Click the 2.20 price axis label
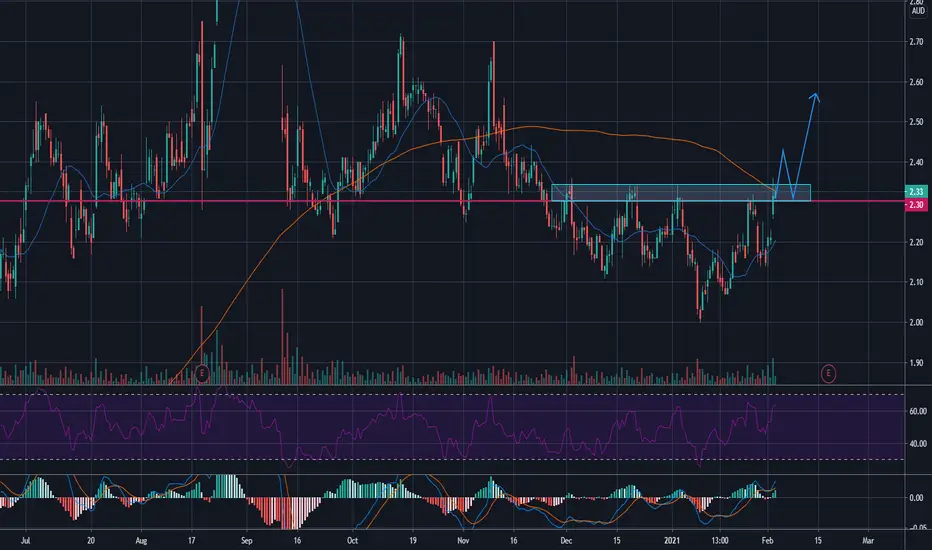The image size is (932, 550). tap(916, 243)
